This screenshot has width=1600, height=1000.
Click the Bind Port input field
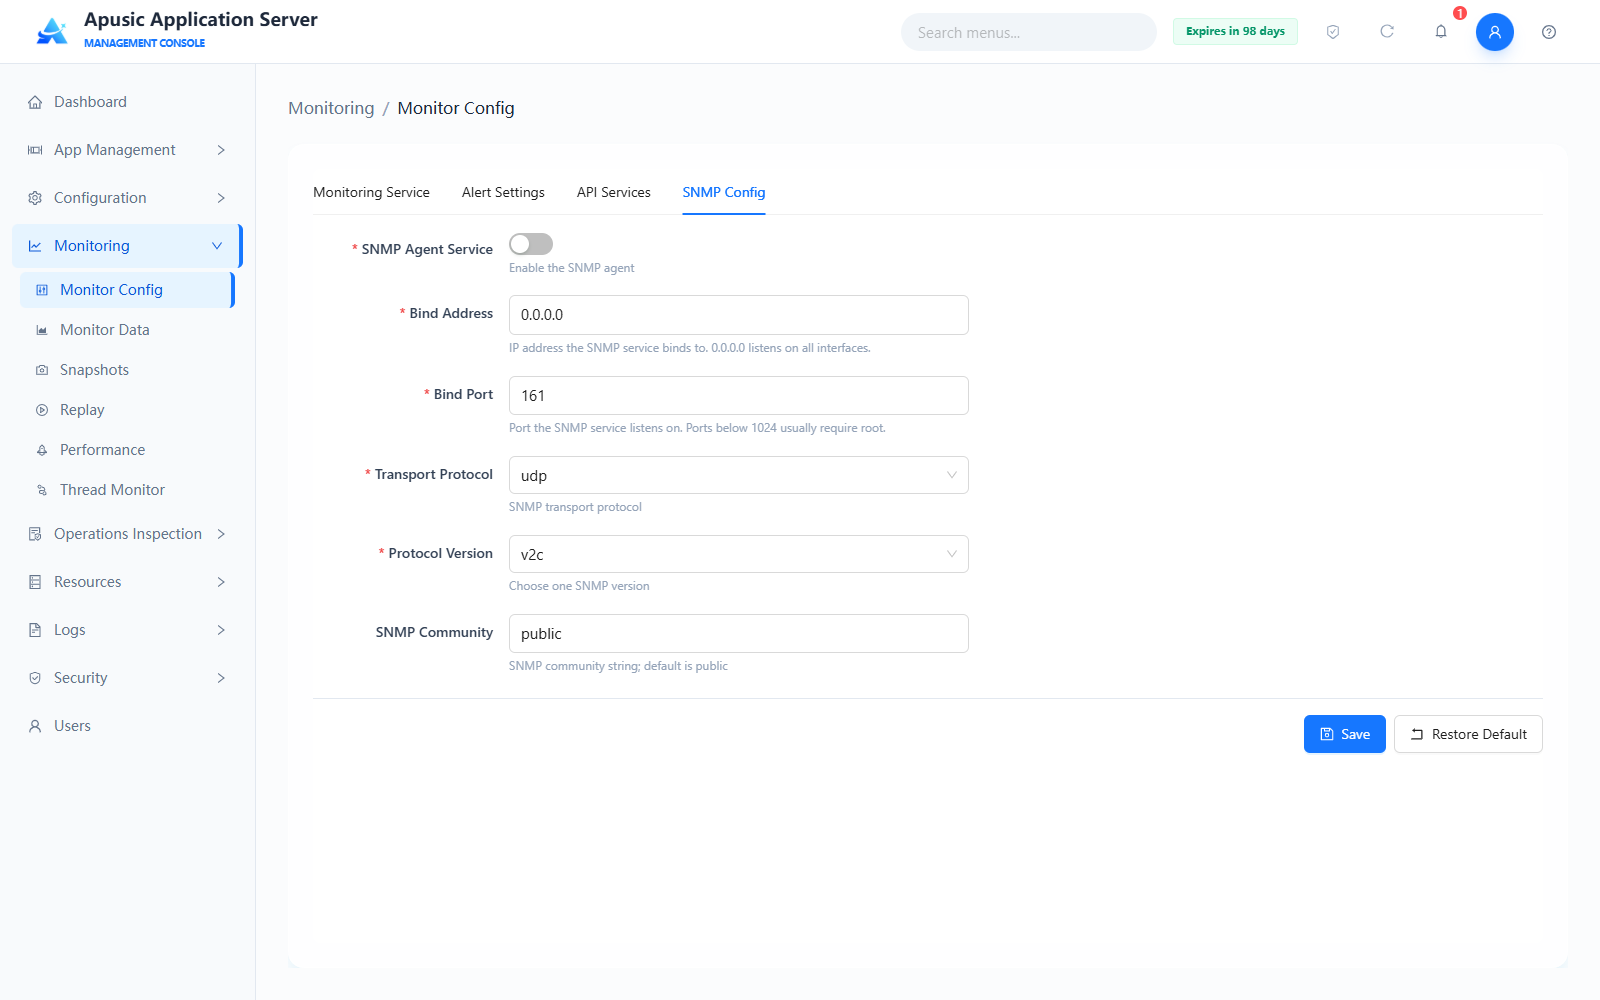coord(739,395)
